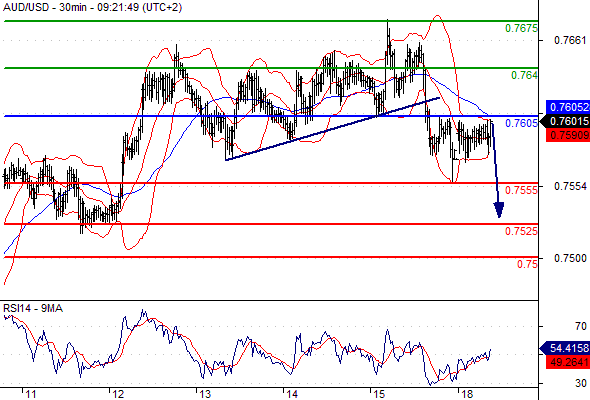Click date 15 on the time axis
The image size is (590, 400).
[379, 394]
